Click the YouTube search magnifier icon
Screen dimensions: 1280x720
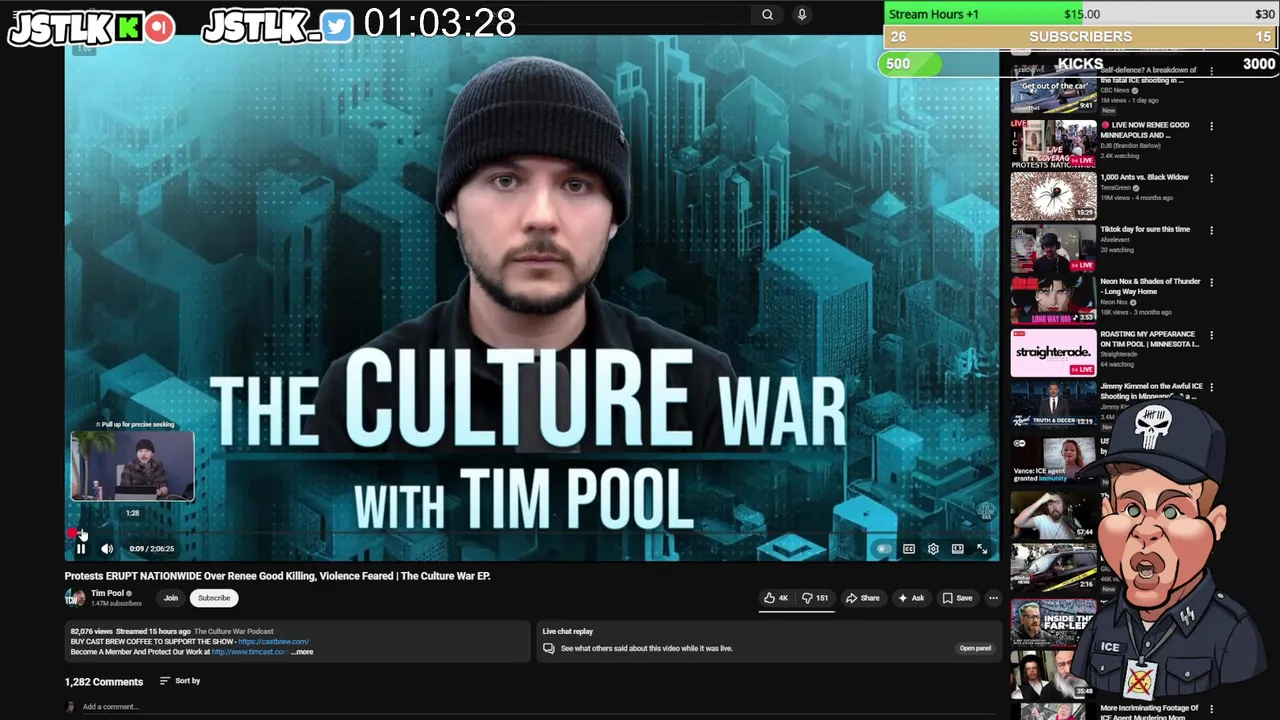767,14
